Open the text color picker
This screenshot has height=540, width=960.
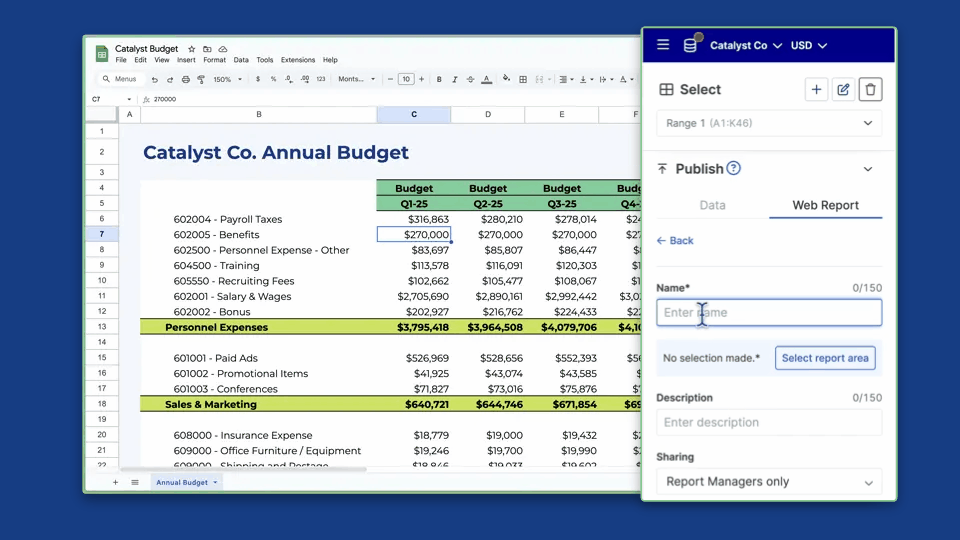point(486,79)
